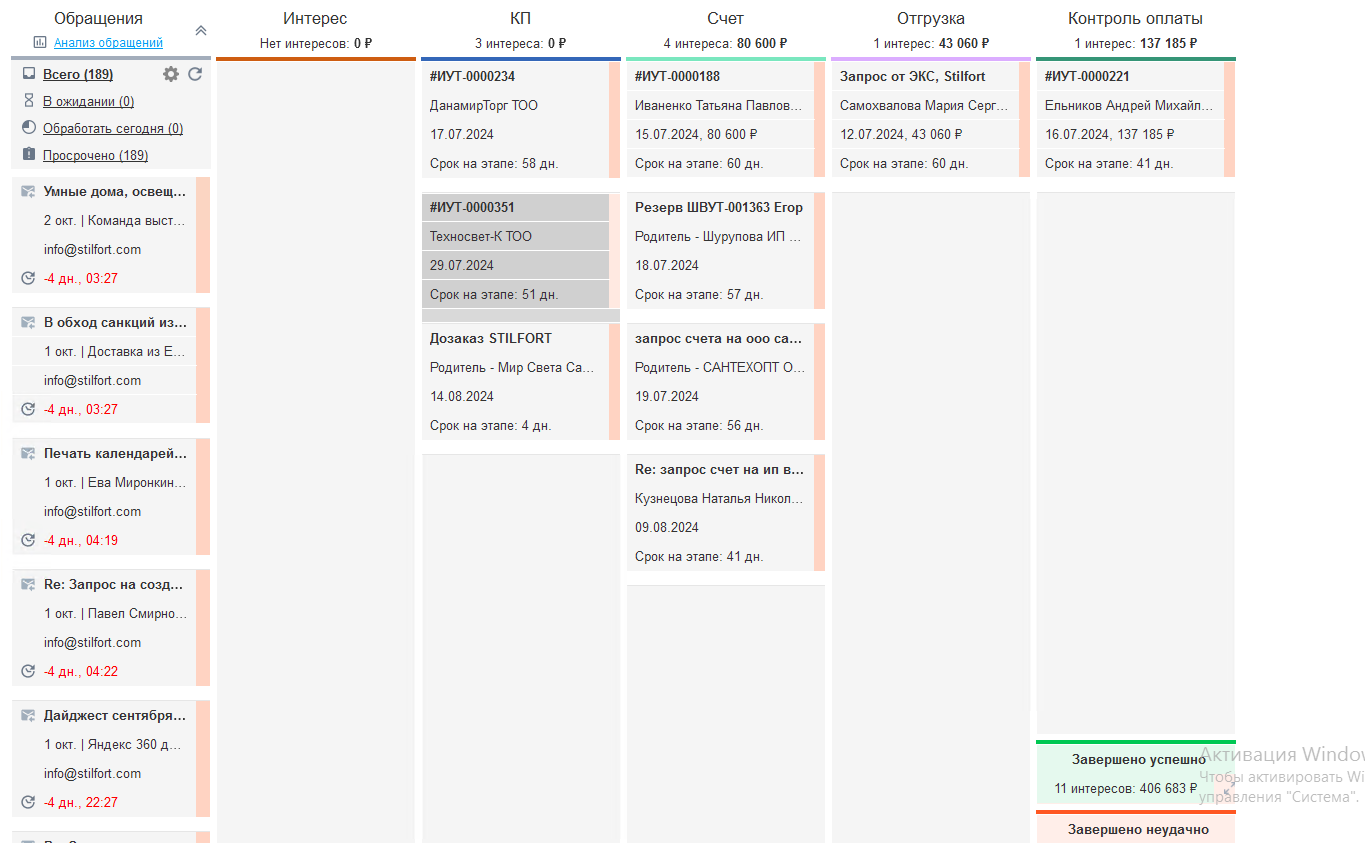Click the clipboard icon next to Просрочено
The width and height of the screenshot is (1365, 844).
pyautogui.click(x=29, y=155)
